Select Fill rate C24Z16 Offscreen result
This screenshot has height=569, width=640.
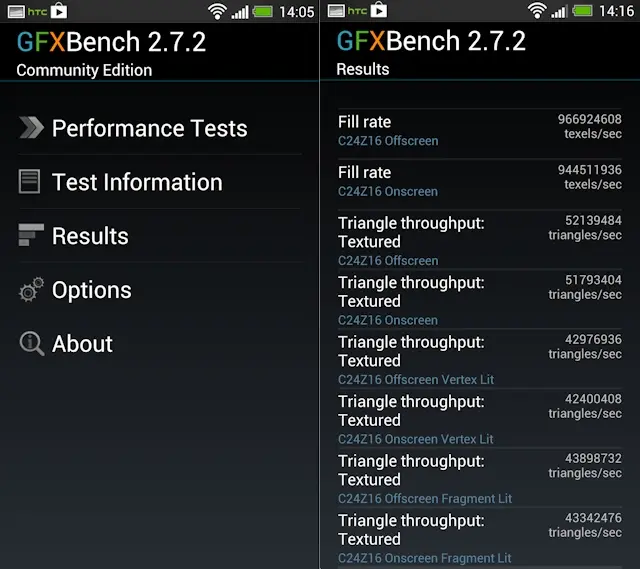479,131
